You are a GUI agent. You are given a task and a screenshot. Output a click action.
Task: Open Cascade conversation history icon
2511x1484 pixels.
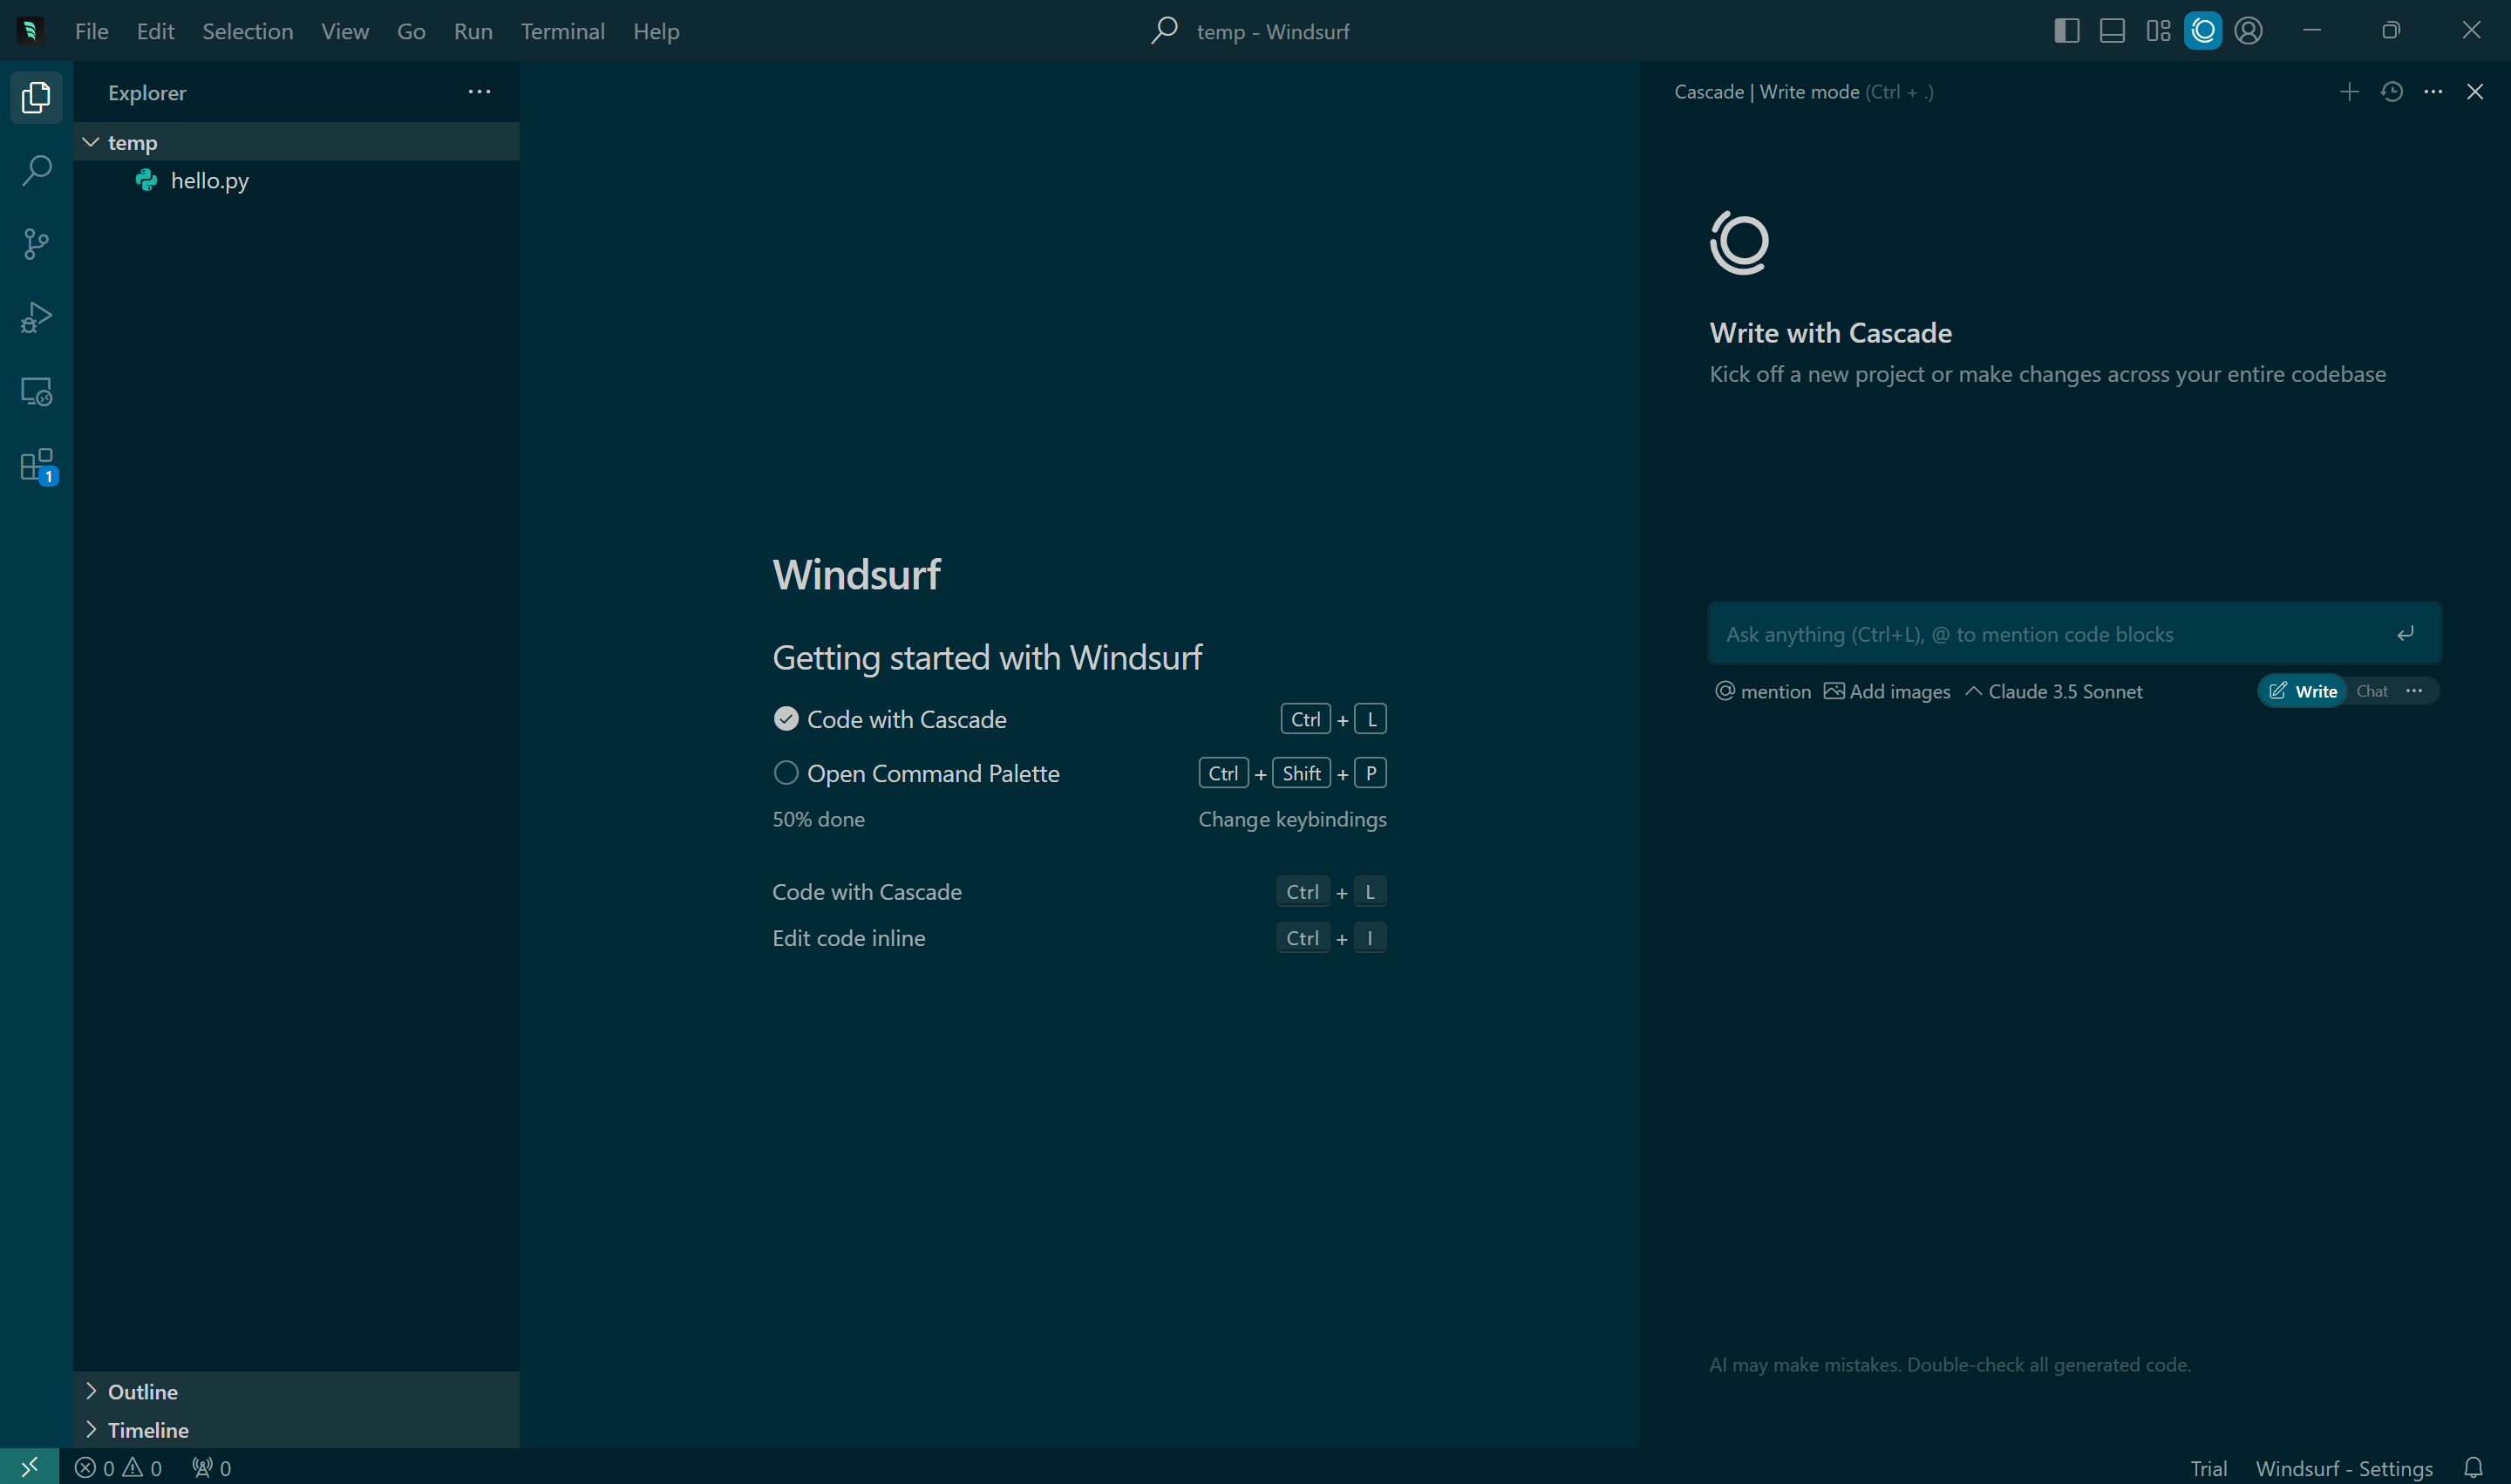(2392, 92)
